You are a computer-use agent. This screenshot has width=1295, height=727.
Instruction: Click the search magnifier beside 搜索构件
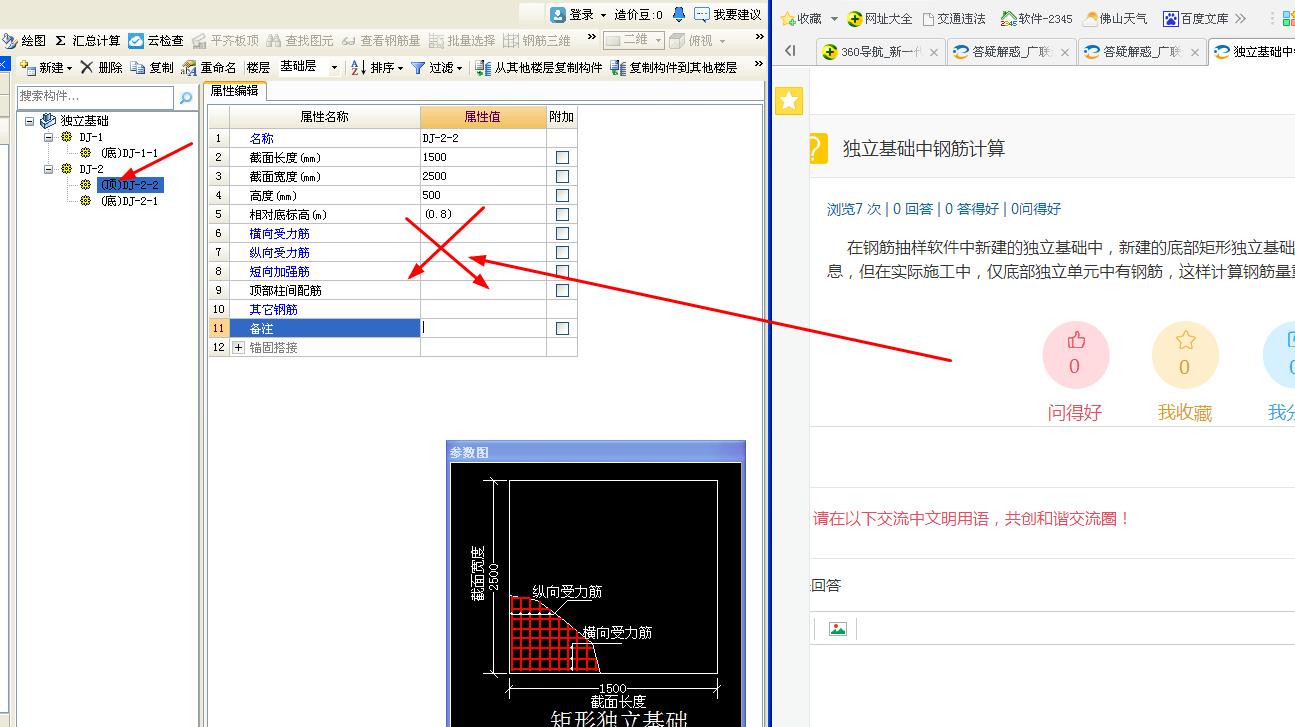tap(185, 97)
